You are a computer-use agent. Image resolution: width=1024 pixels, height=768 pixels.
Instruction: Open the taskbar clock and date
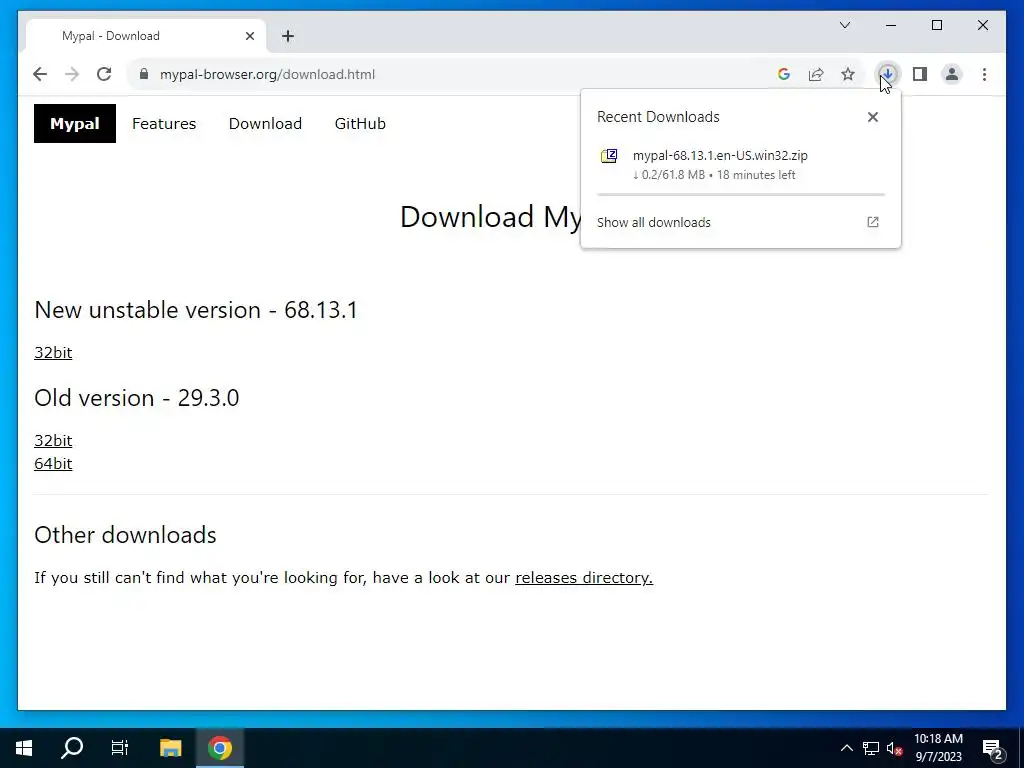[x=938, y=748]
